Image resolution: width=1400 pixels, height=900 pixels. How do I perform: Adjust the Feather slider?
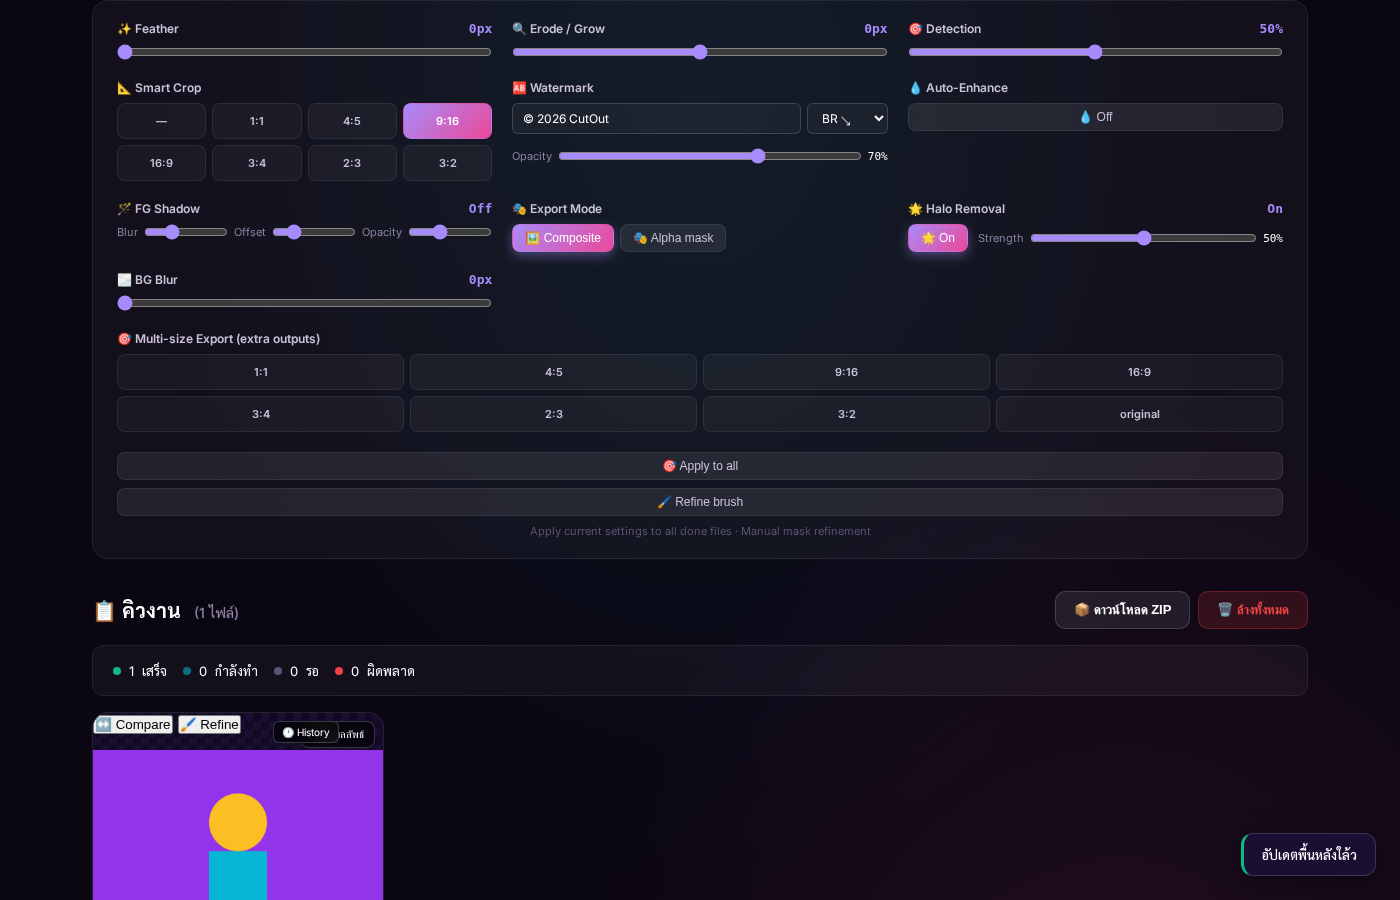304,52
